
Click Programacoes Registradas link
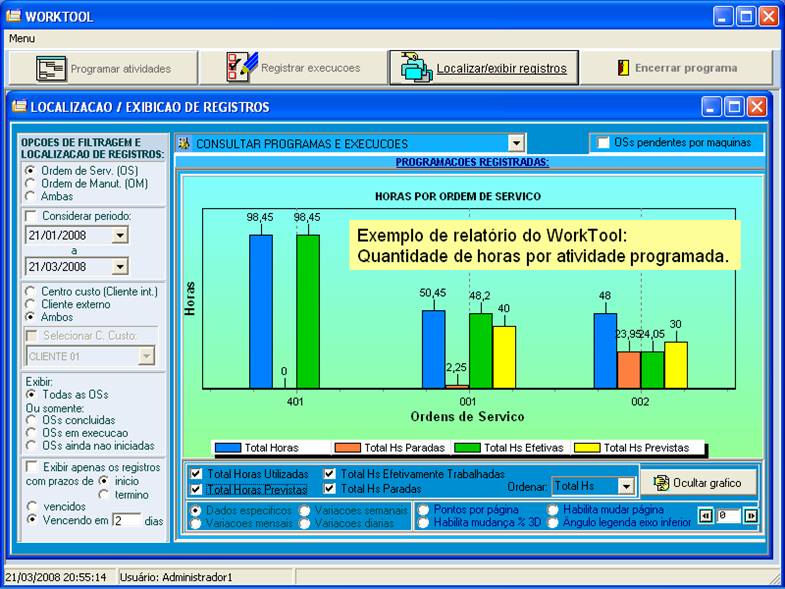pos(472,163)
